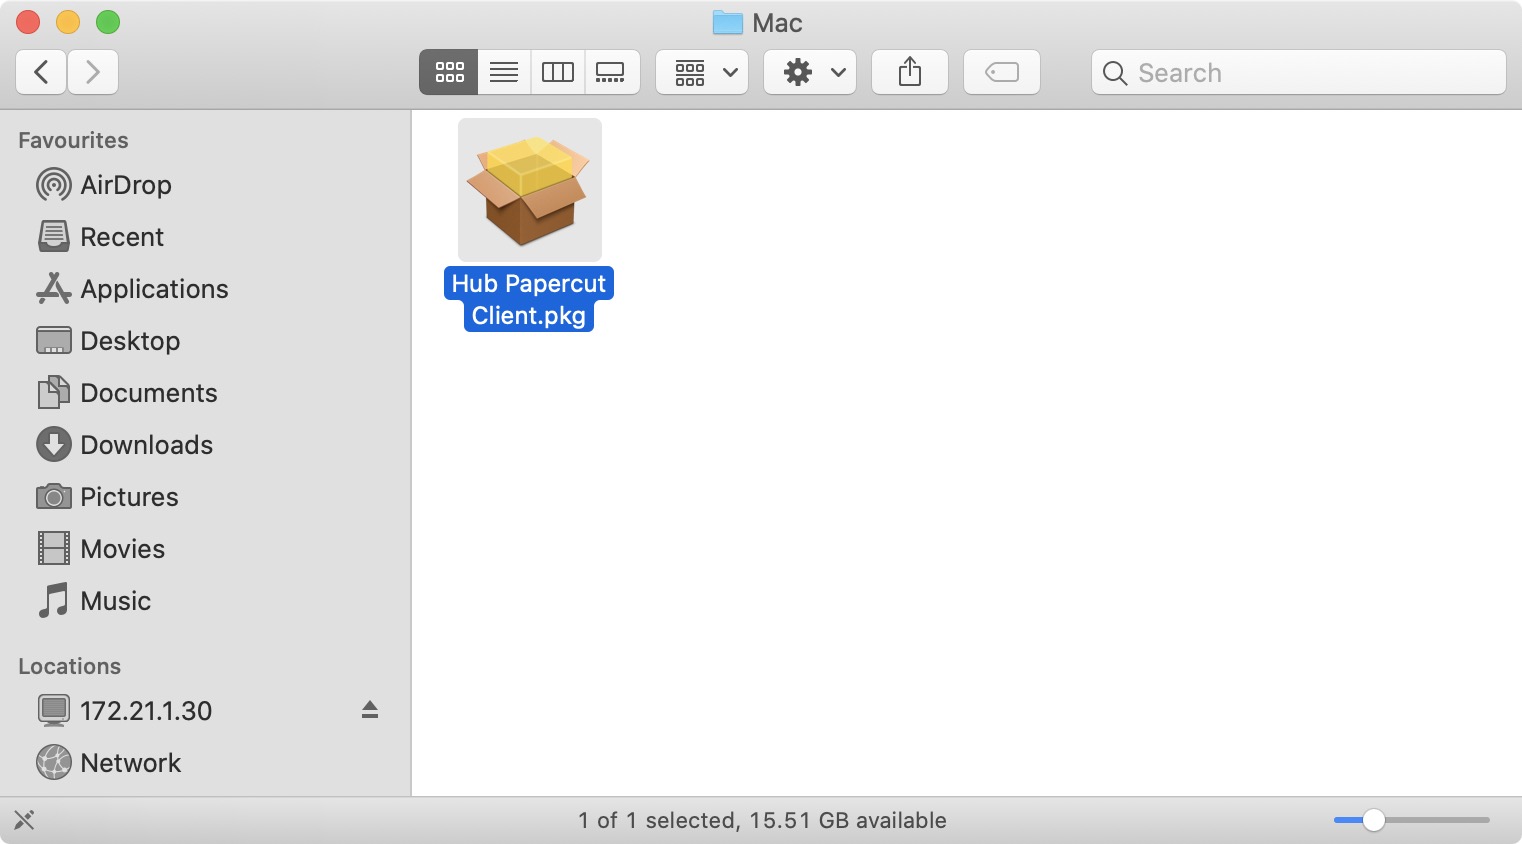Close the Finder window
1522x844 pixels.
coord(28,22)
